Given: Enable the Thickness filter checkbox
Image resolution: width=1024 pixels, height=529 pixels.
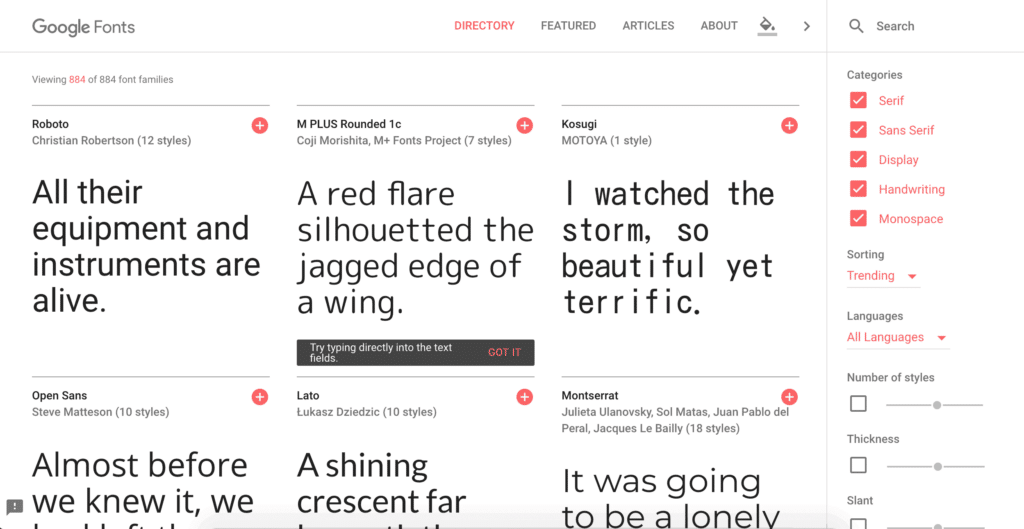Looking at the screenshot, I should point(858,466).
